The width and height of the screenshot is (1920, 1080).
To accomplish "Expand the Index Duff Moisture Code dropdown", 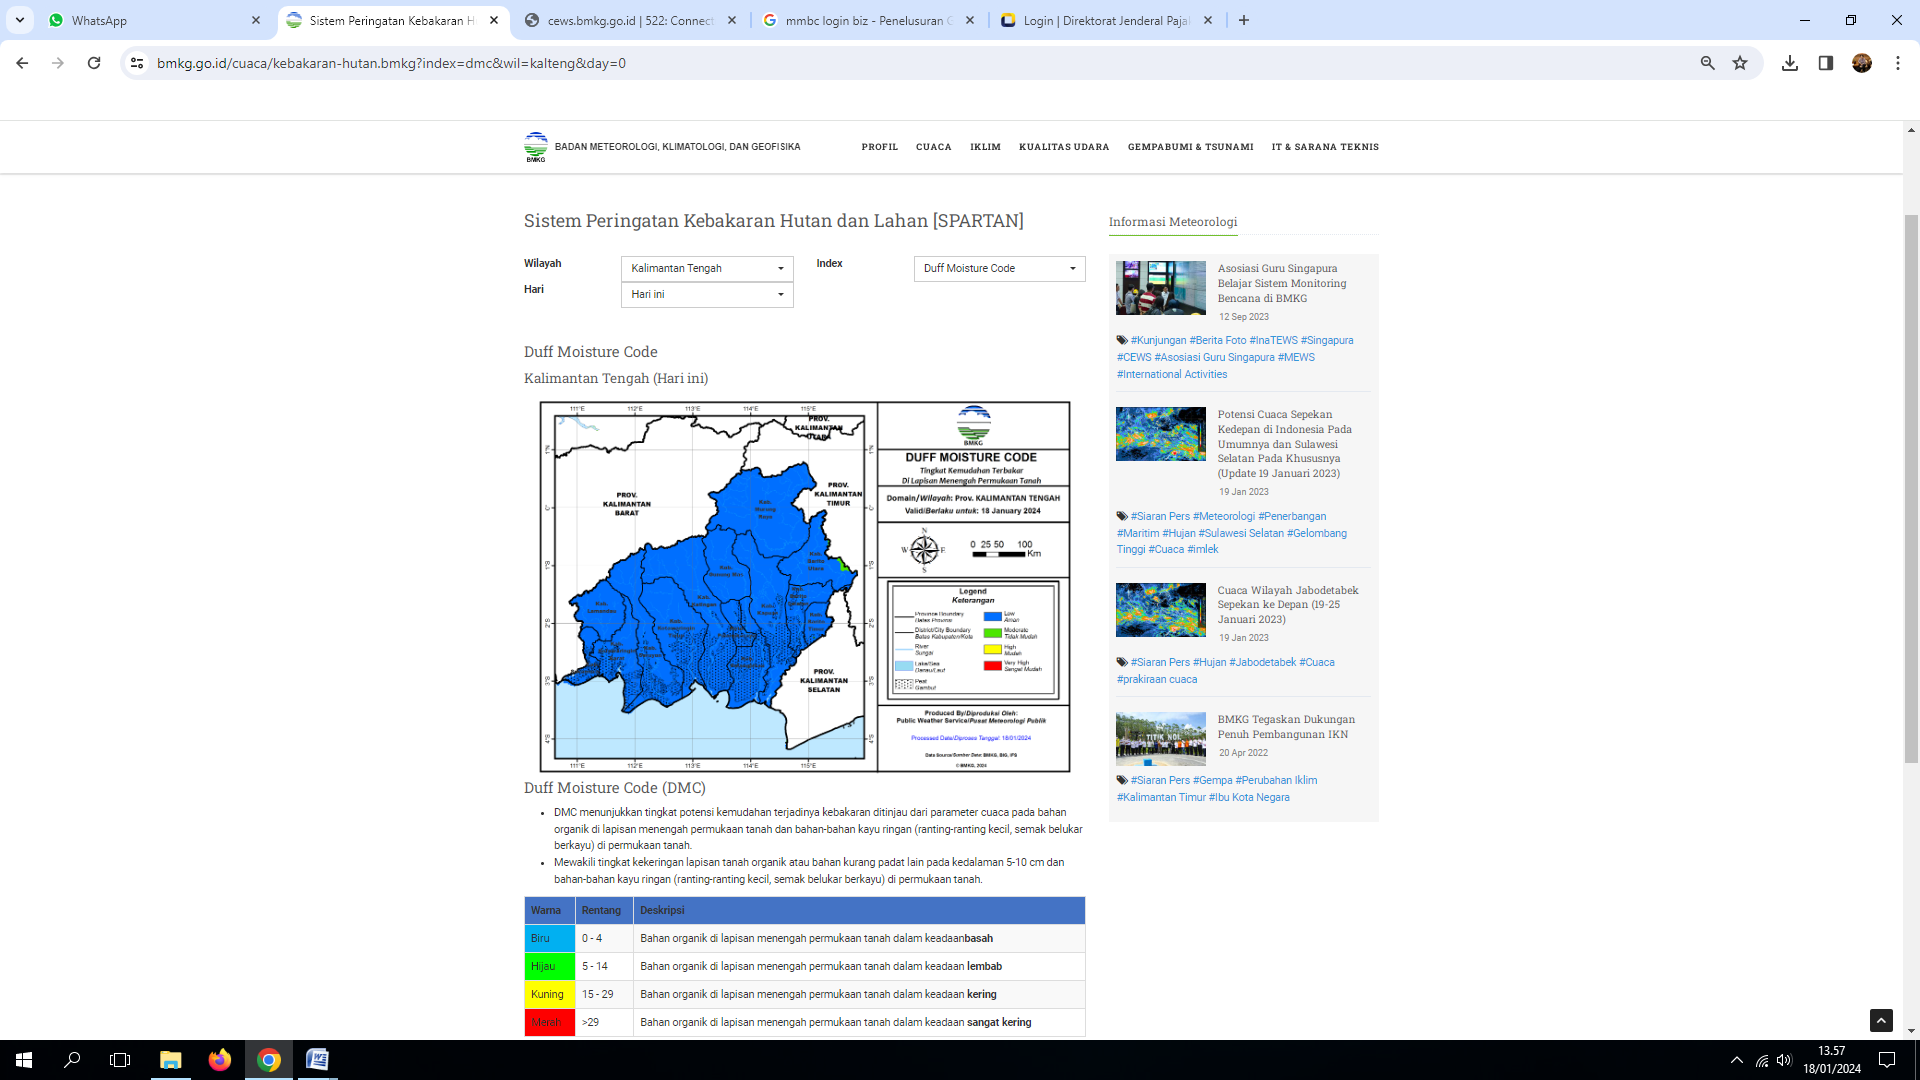I will [x=999, y=268].
